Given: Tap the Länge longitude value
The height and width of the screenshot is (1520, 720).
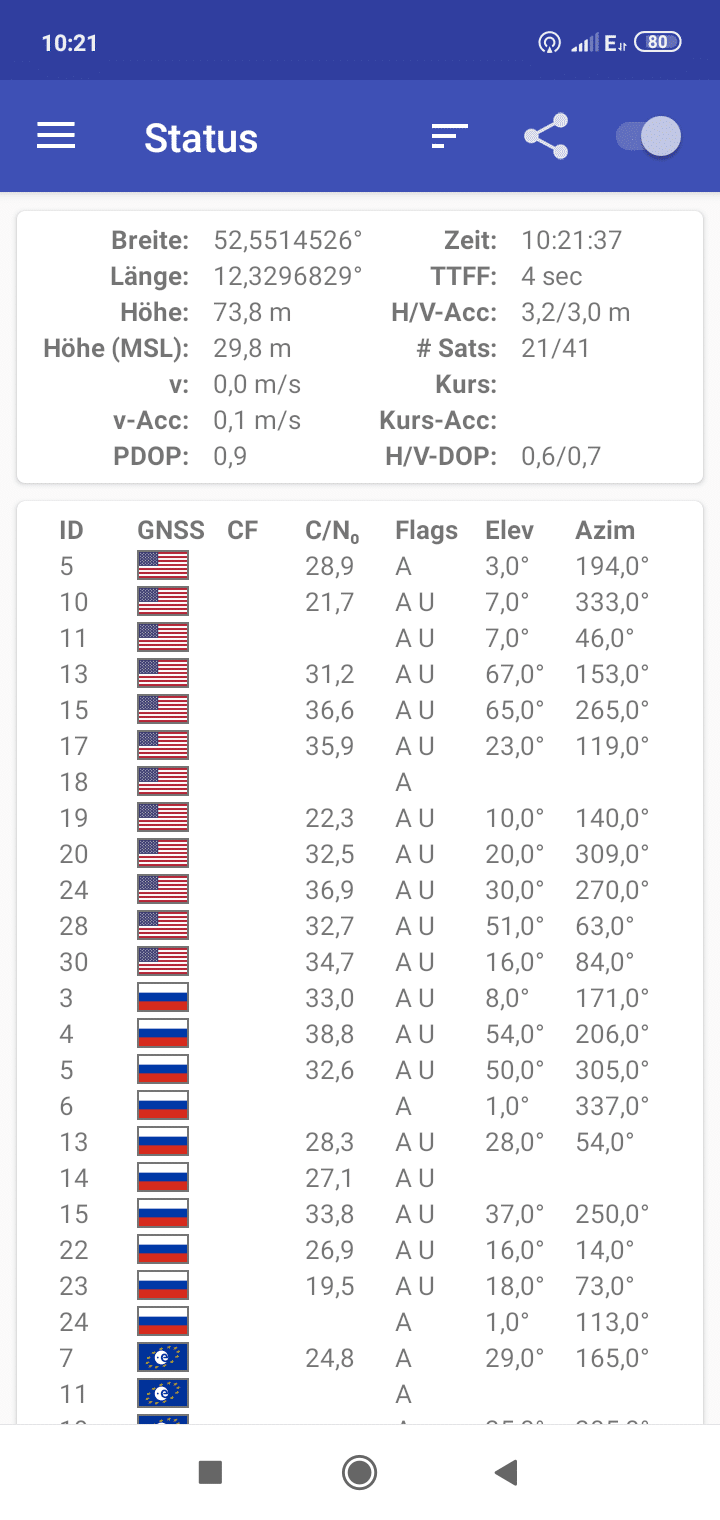Looking at the screenshot, I should pyautogui.click(x=288, y=276).
